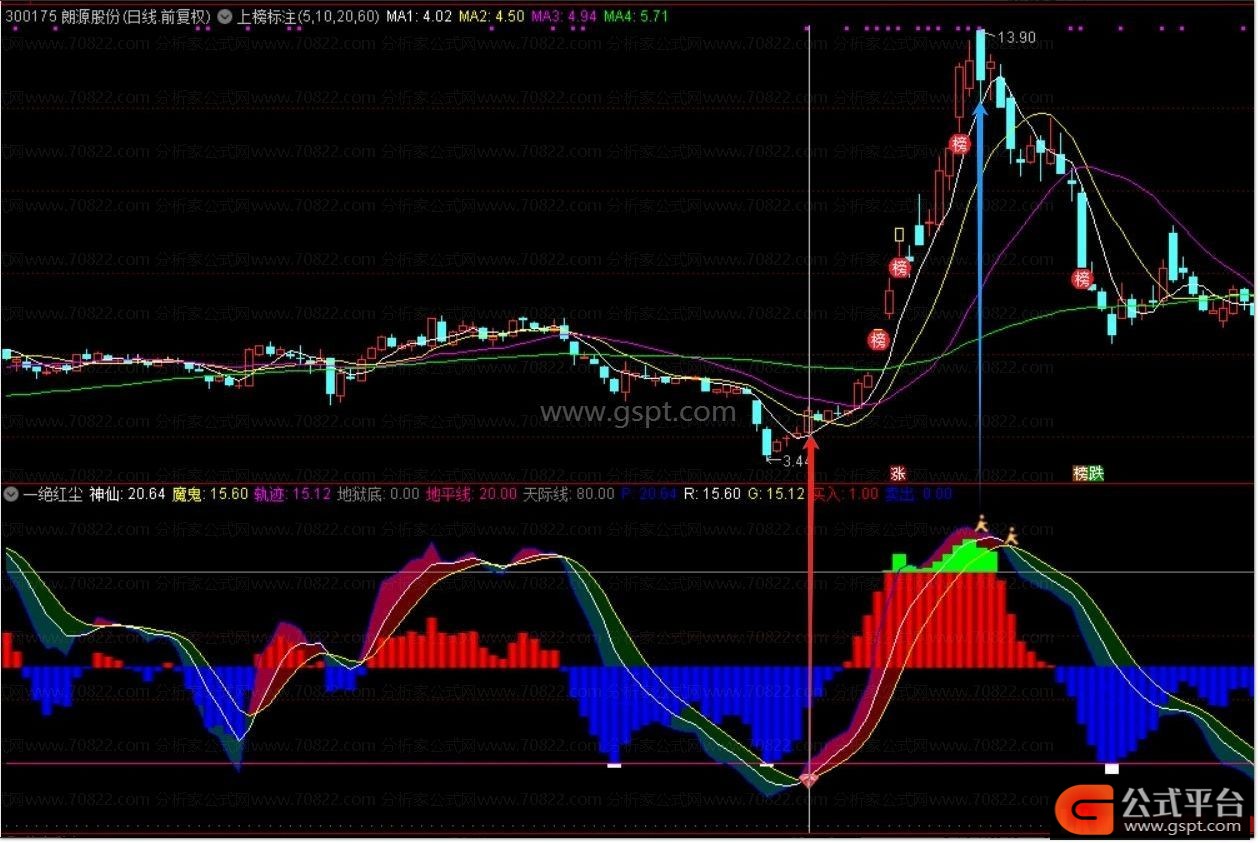Click the 一绝红尘 indicator name
Viewport: 1260px width, 843px height.
[x=52, y=494]
